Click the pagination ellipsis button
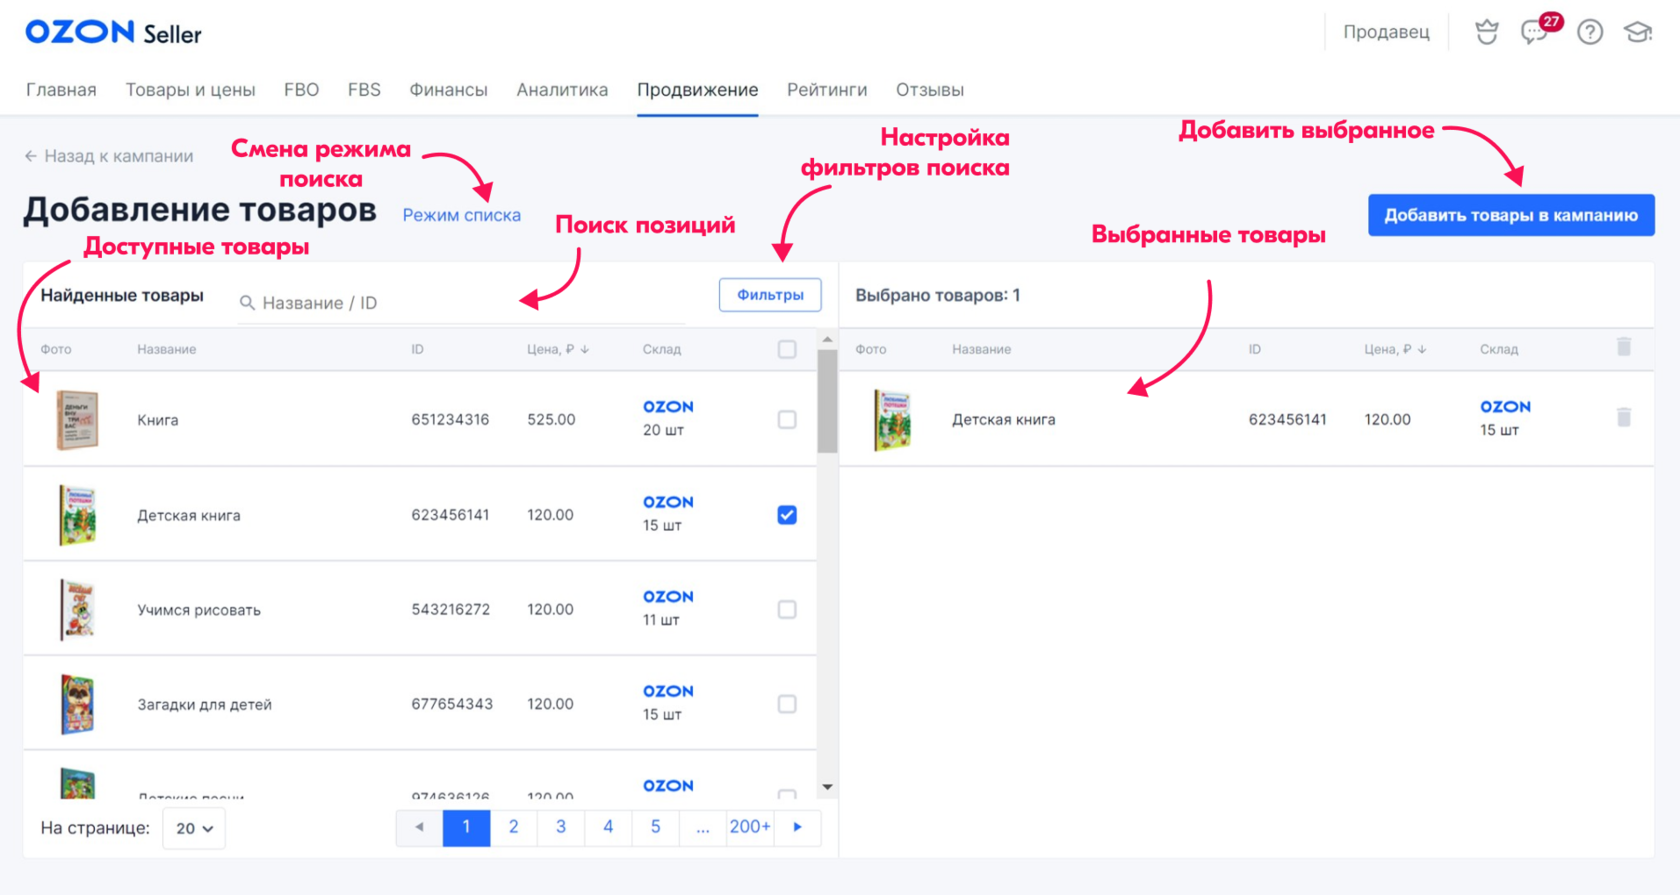 [703, 827]
